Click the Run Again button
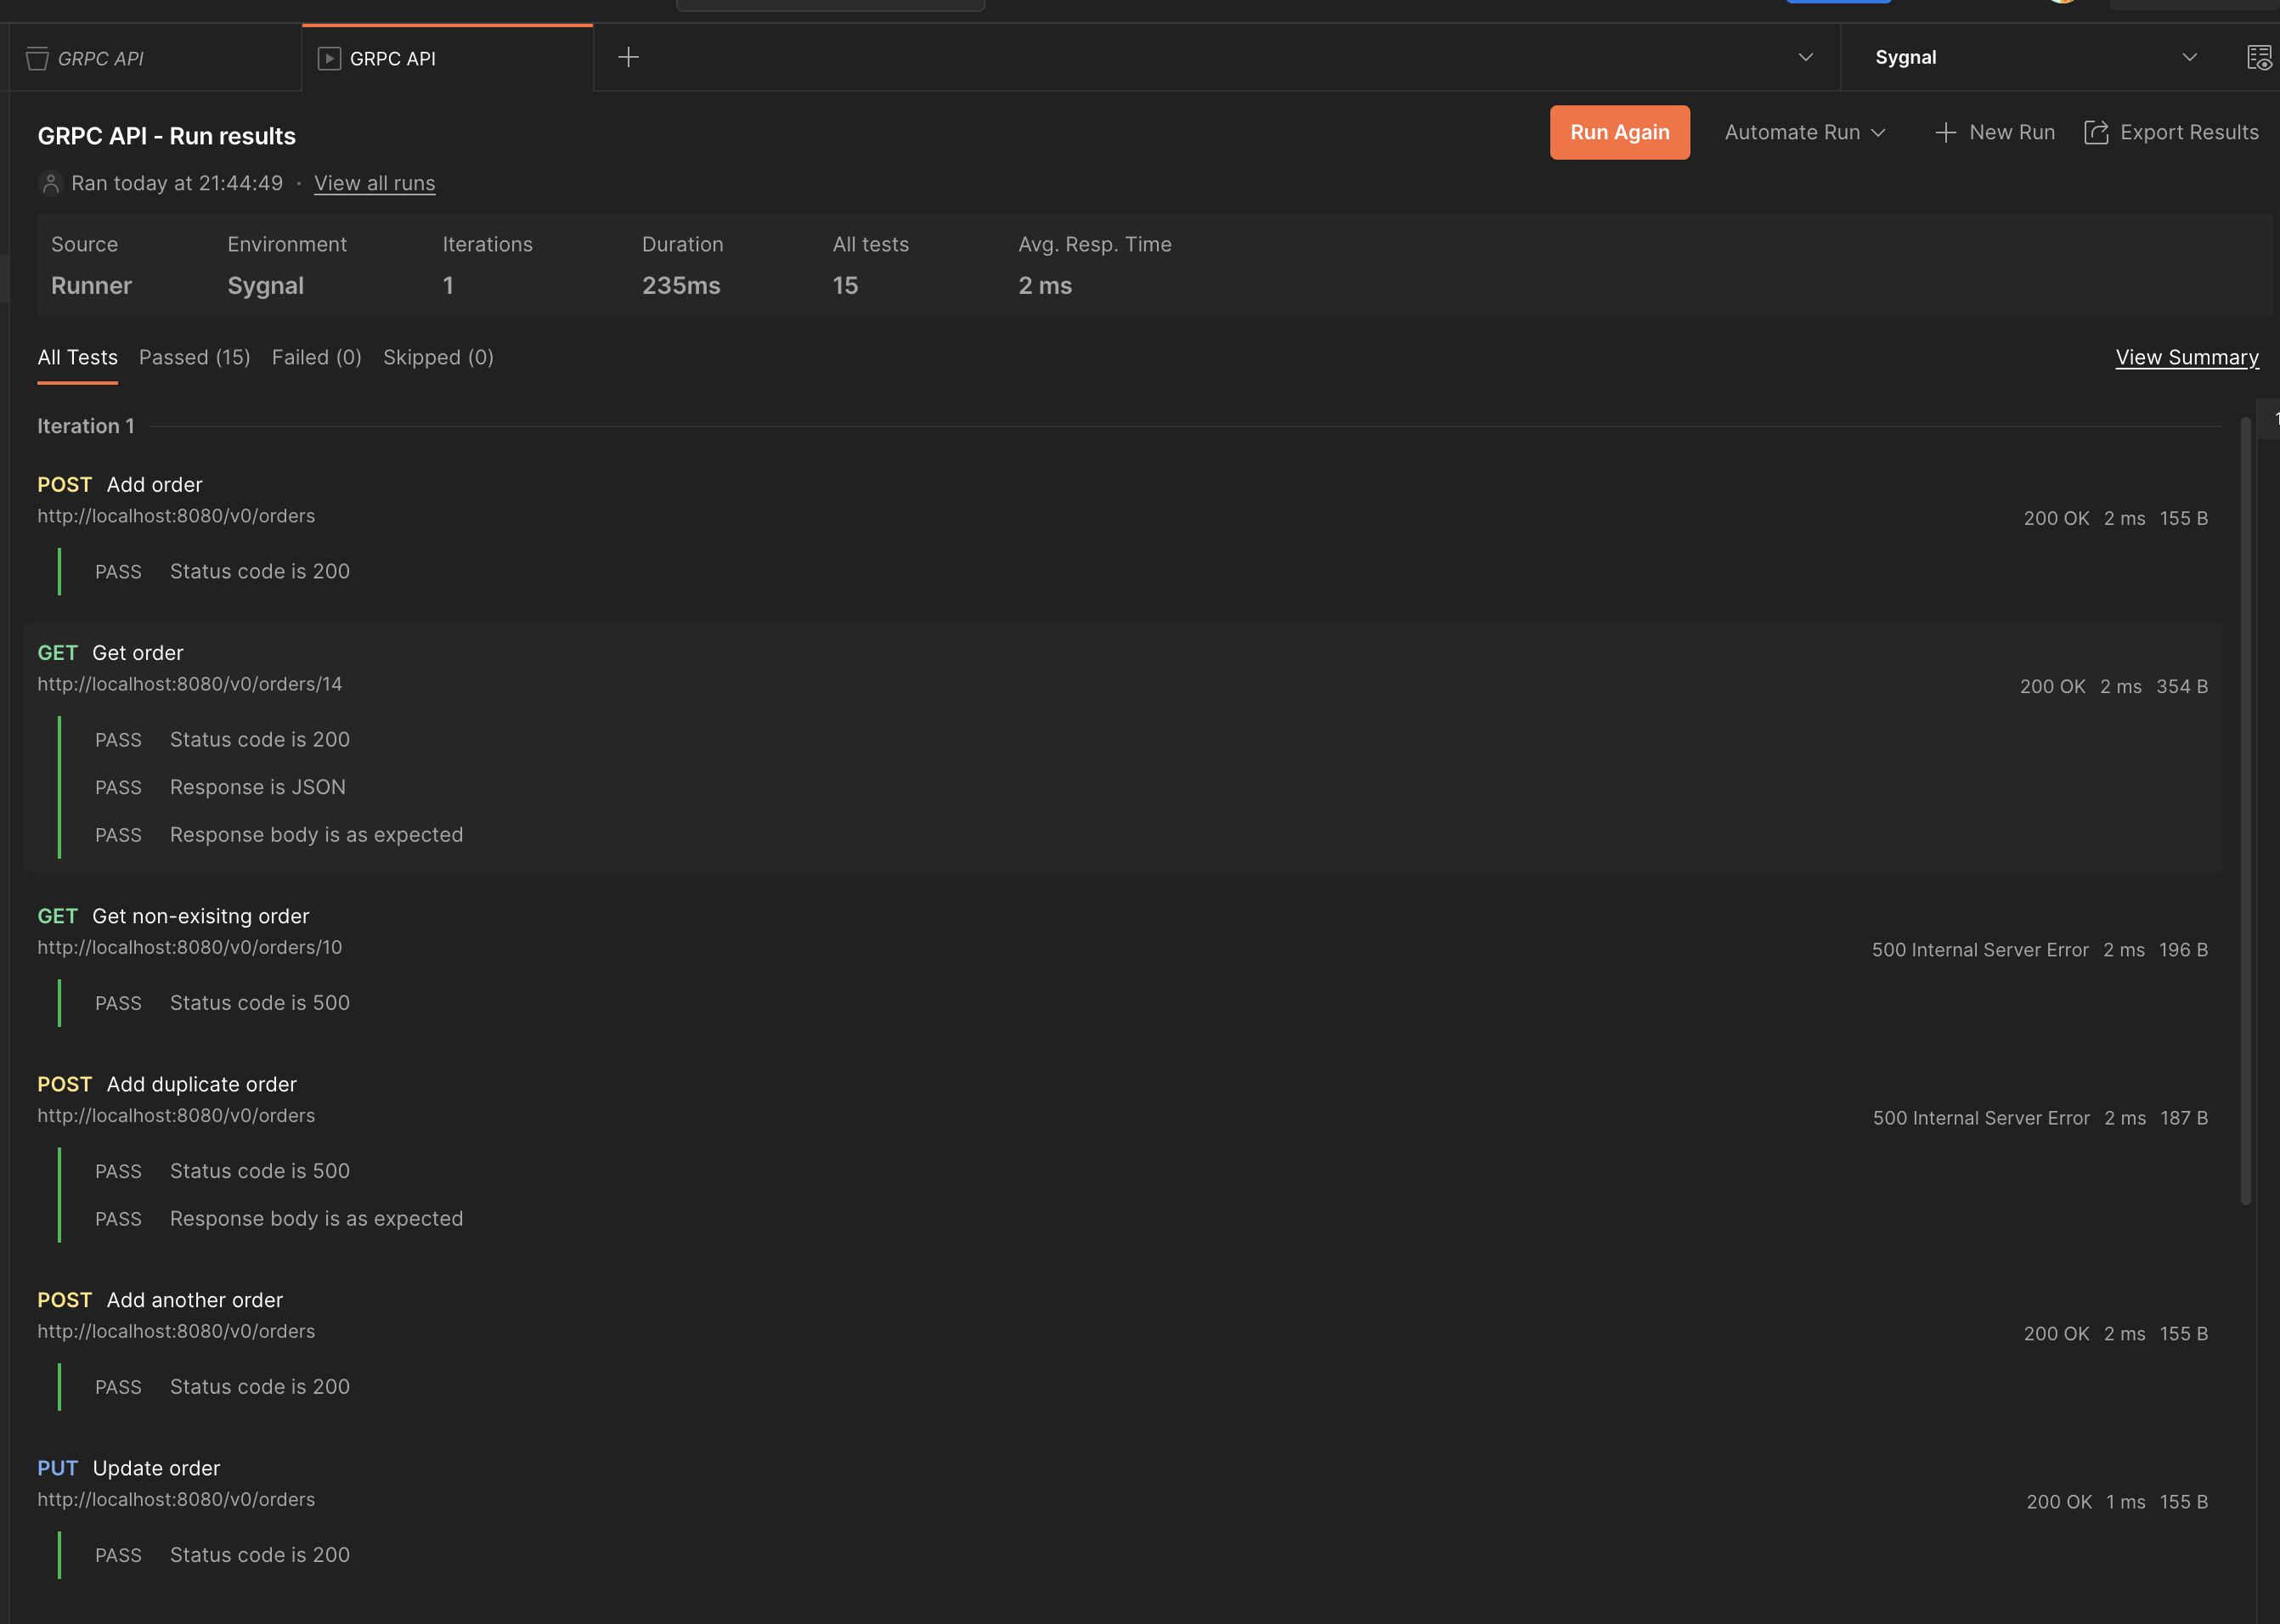This screenshot has width=2280, height=1624. point(1619,132)
